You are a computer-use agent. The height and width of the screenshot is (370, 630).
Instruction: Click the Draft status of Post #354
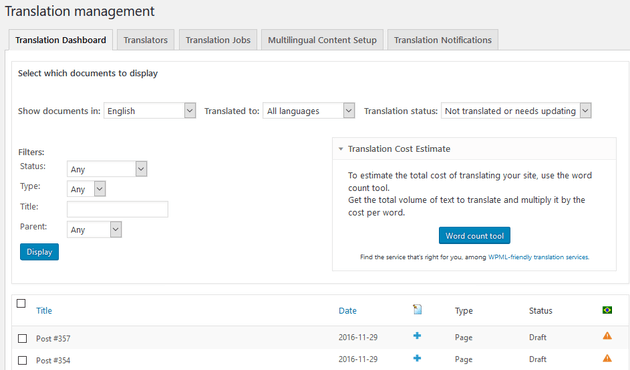point(538,359)
